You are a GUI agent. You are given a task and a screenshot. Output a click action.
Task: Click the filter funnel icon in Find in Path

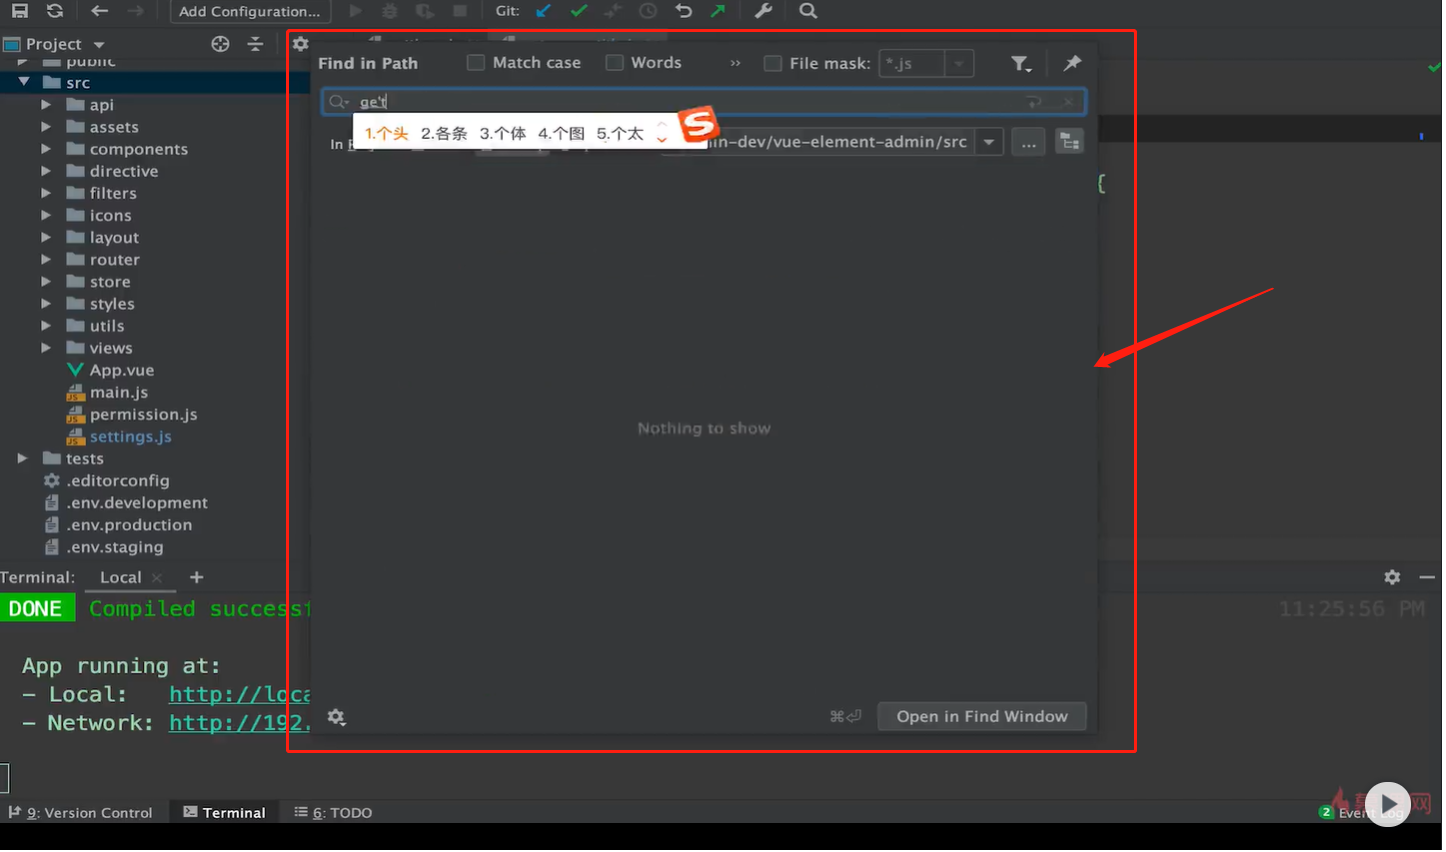(x=1020, y=64)
